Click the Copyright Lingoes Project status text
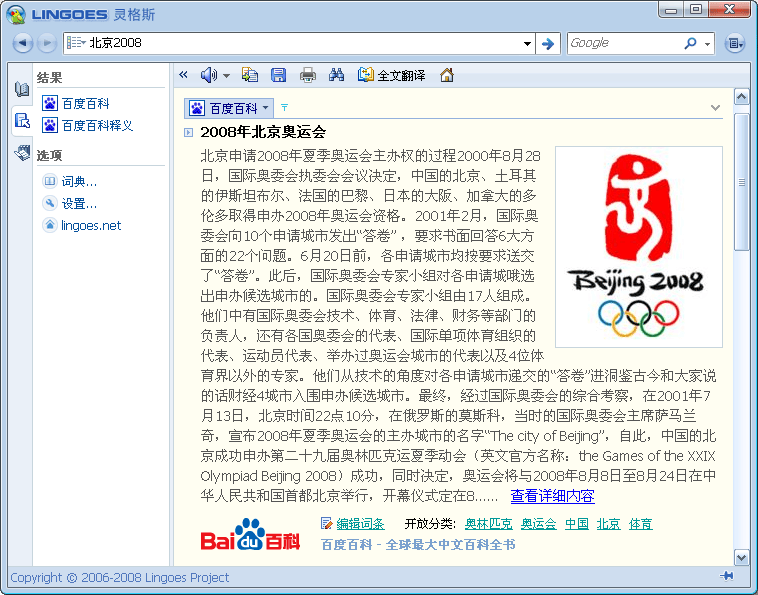 (x=119, y=578)
